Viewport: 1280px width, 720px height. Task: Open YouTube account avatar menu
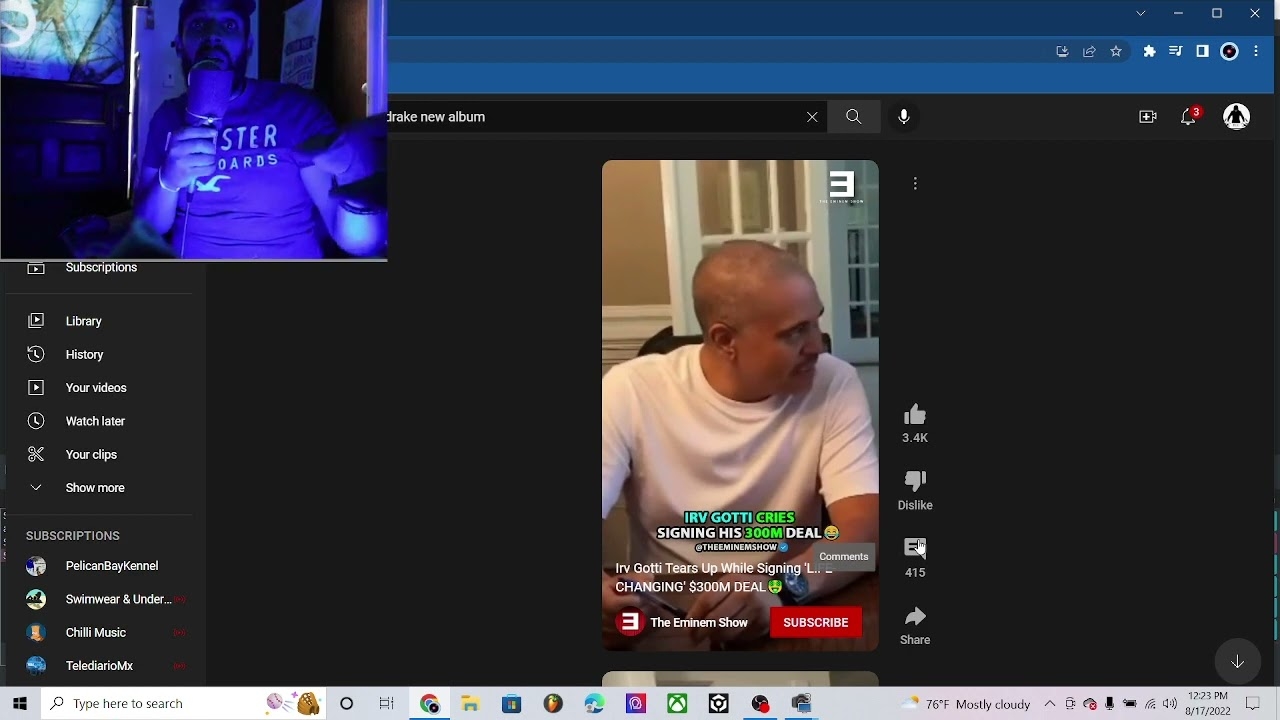1237,117
